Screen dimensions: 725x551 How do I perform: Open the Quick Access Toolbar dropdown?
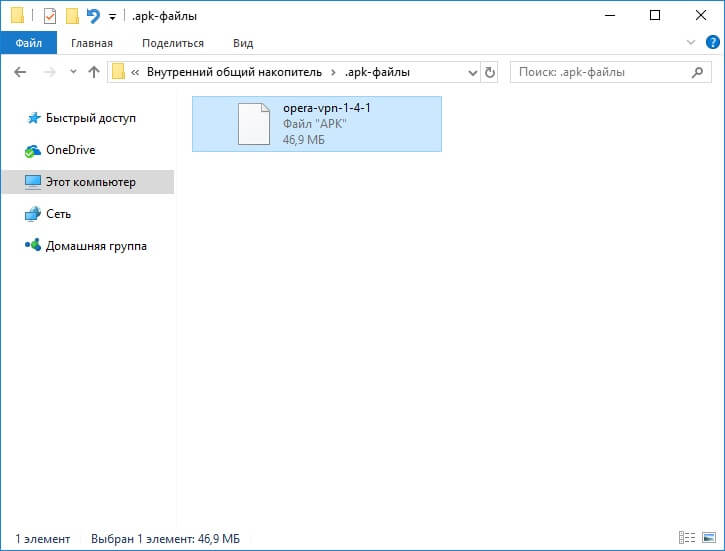pos(112,17)
